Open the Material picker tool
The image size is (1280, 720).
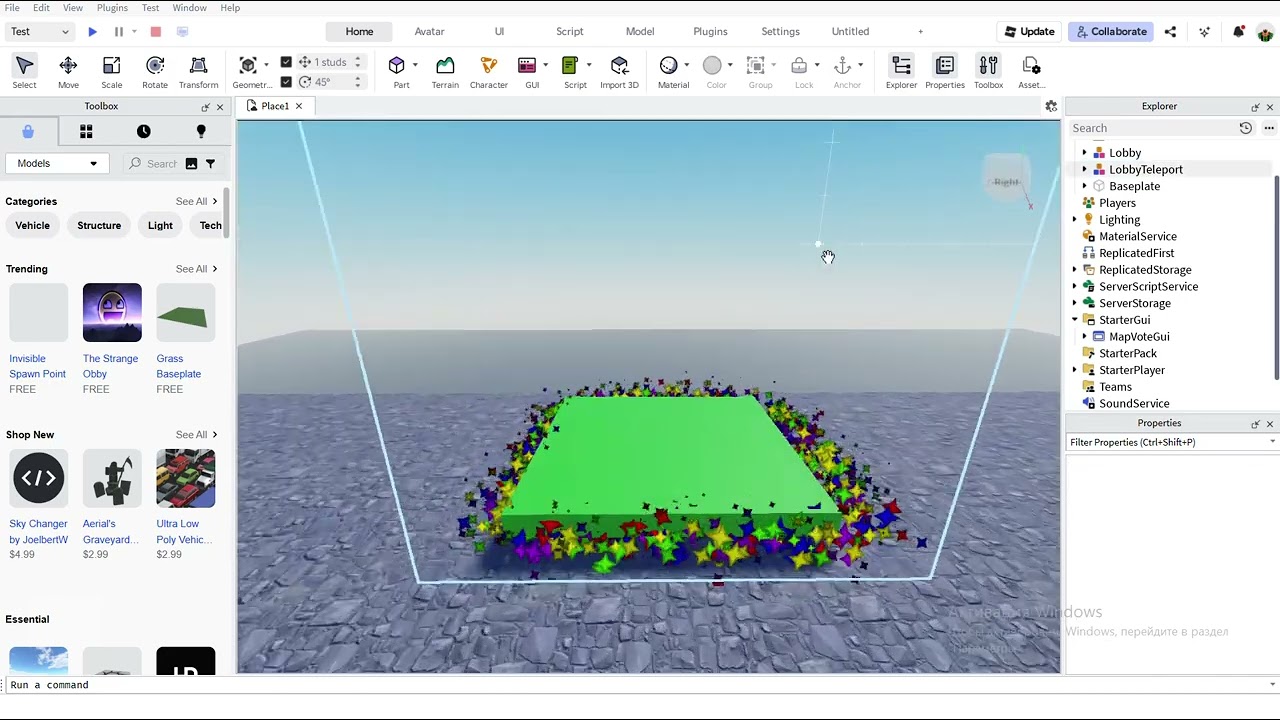coord(669,66)
